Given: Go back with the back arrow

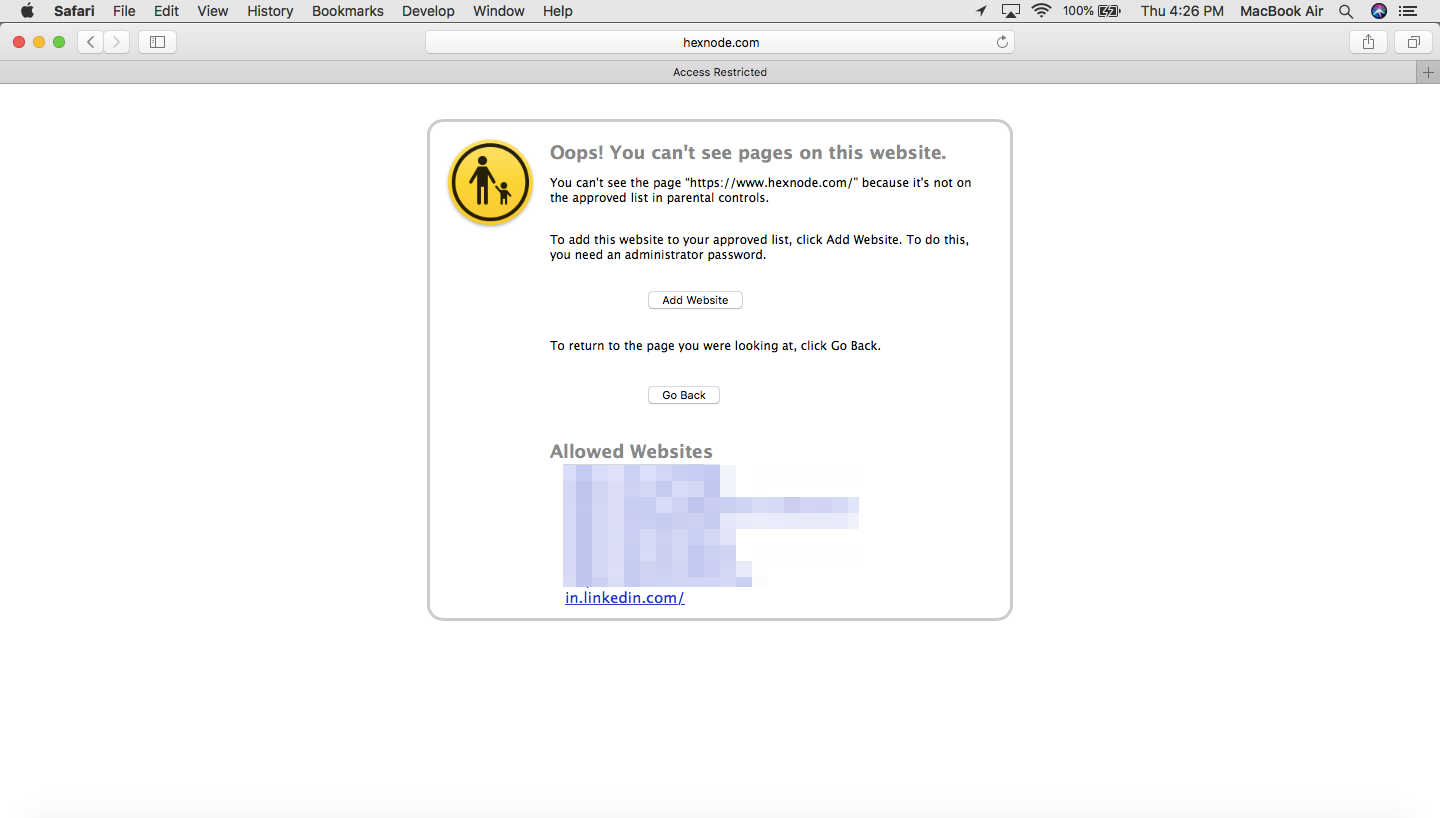Looking at the screenshot, I should click(91, 42).
